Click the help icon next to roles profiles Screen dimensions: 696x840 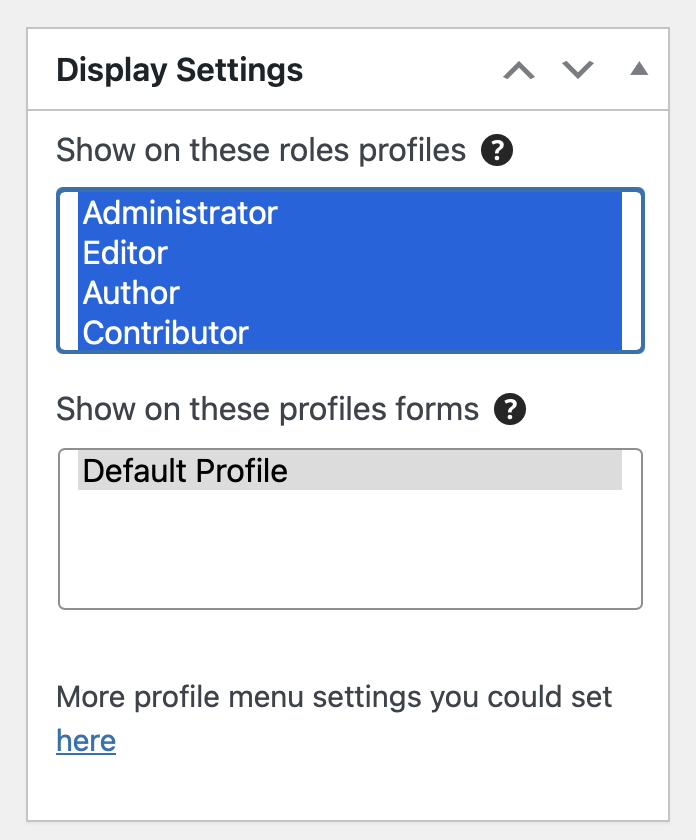pyautogui.click(x=495, y=149)
